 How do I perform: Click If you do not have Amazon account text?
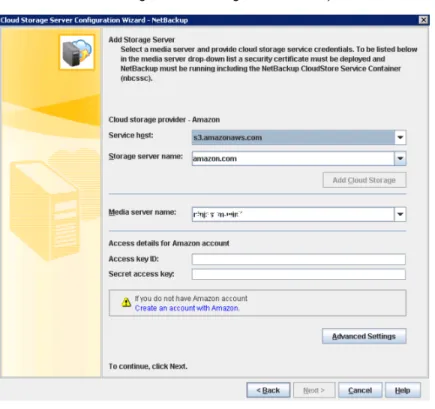click(191, 298)
